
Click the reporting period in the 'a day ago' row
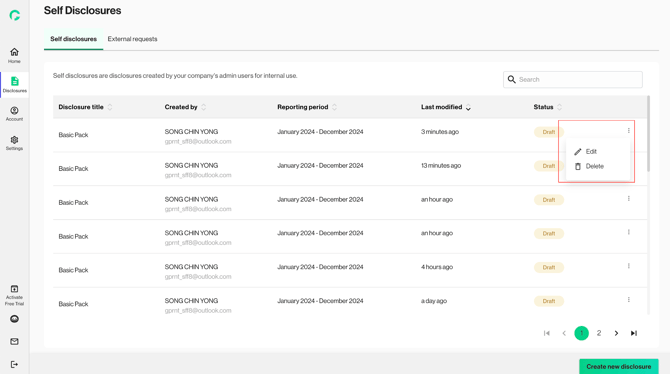point(320,300)
